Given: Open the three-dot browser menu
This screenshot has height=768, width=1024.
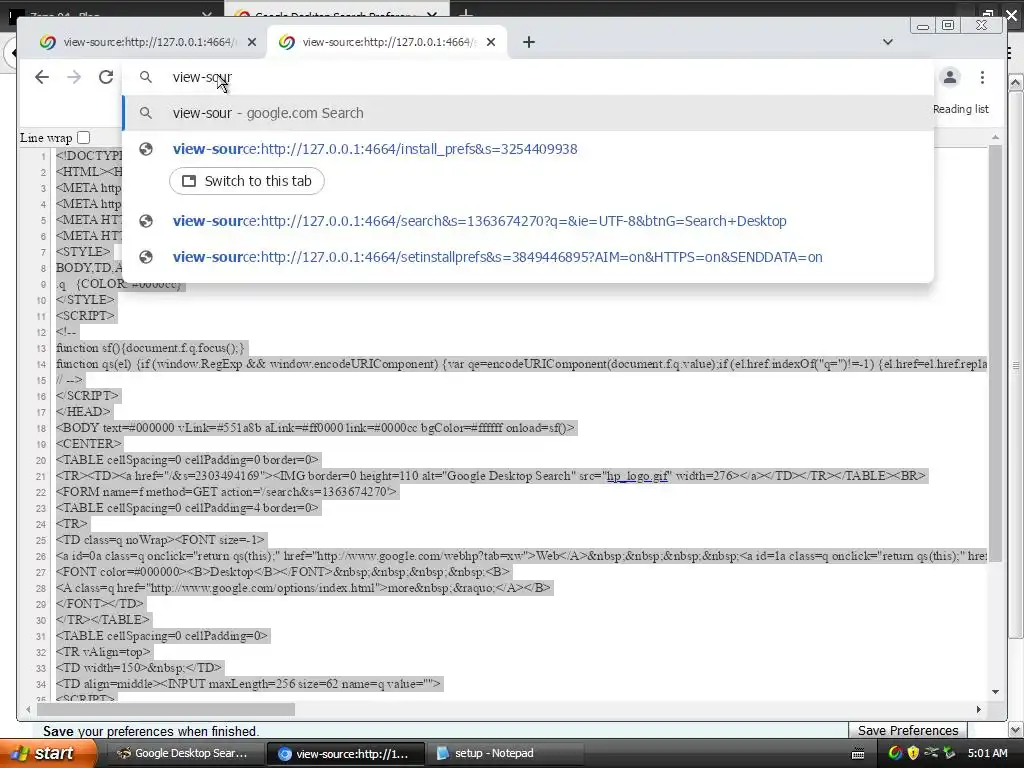Looking at the screenshot, I should point(982,77).
